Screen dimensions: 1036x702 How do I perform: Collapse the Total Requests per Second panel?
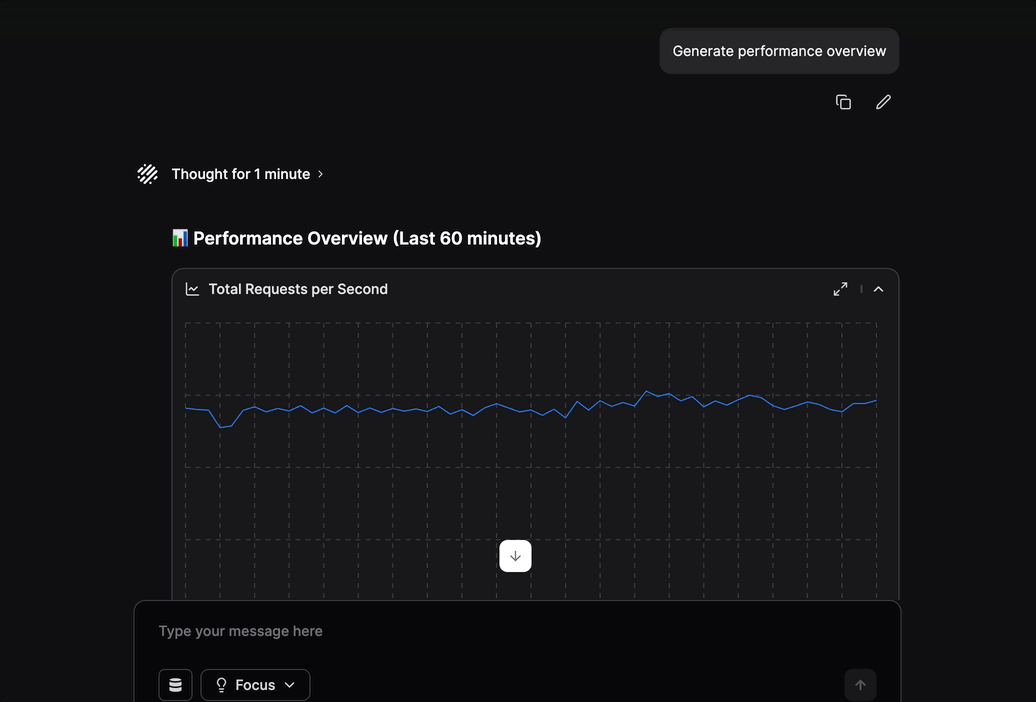click(878, 289)
